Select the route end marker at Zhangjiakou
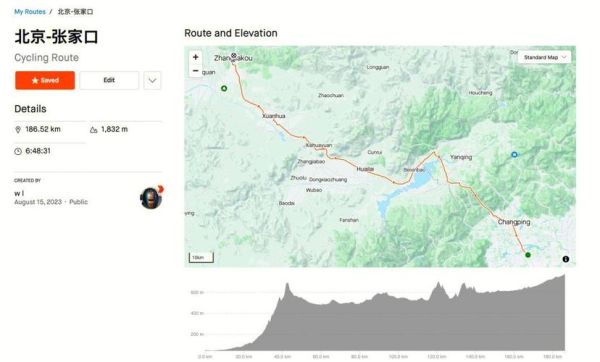Screen dimensions: 600x362 (x=233, y=56)
